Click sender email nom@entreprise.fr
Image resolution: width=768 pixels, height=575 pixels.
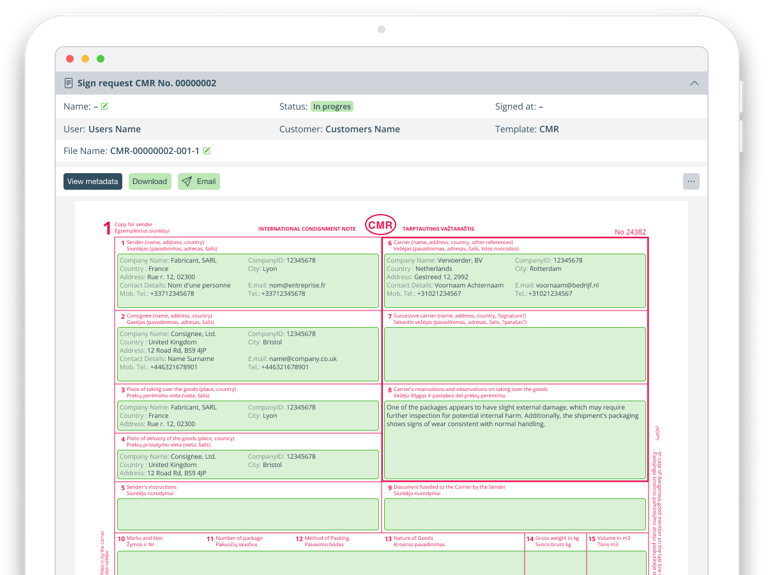pos(297,285)
